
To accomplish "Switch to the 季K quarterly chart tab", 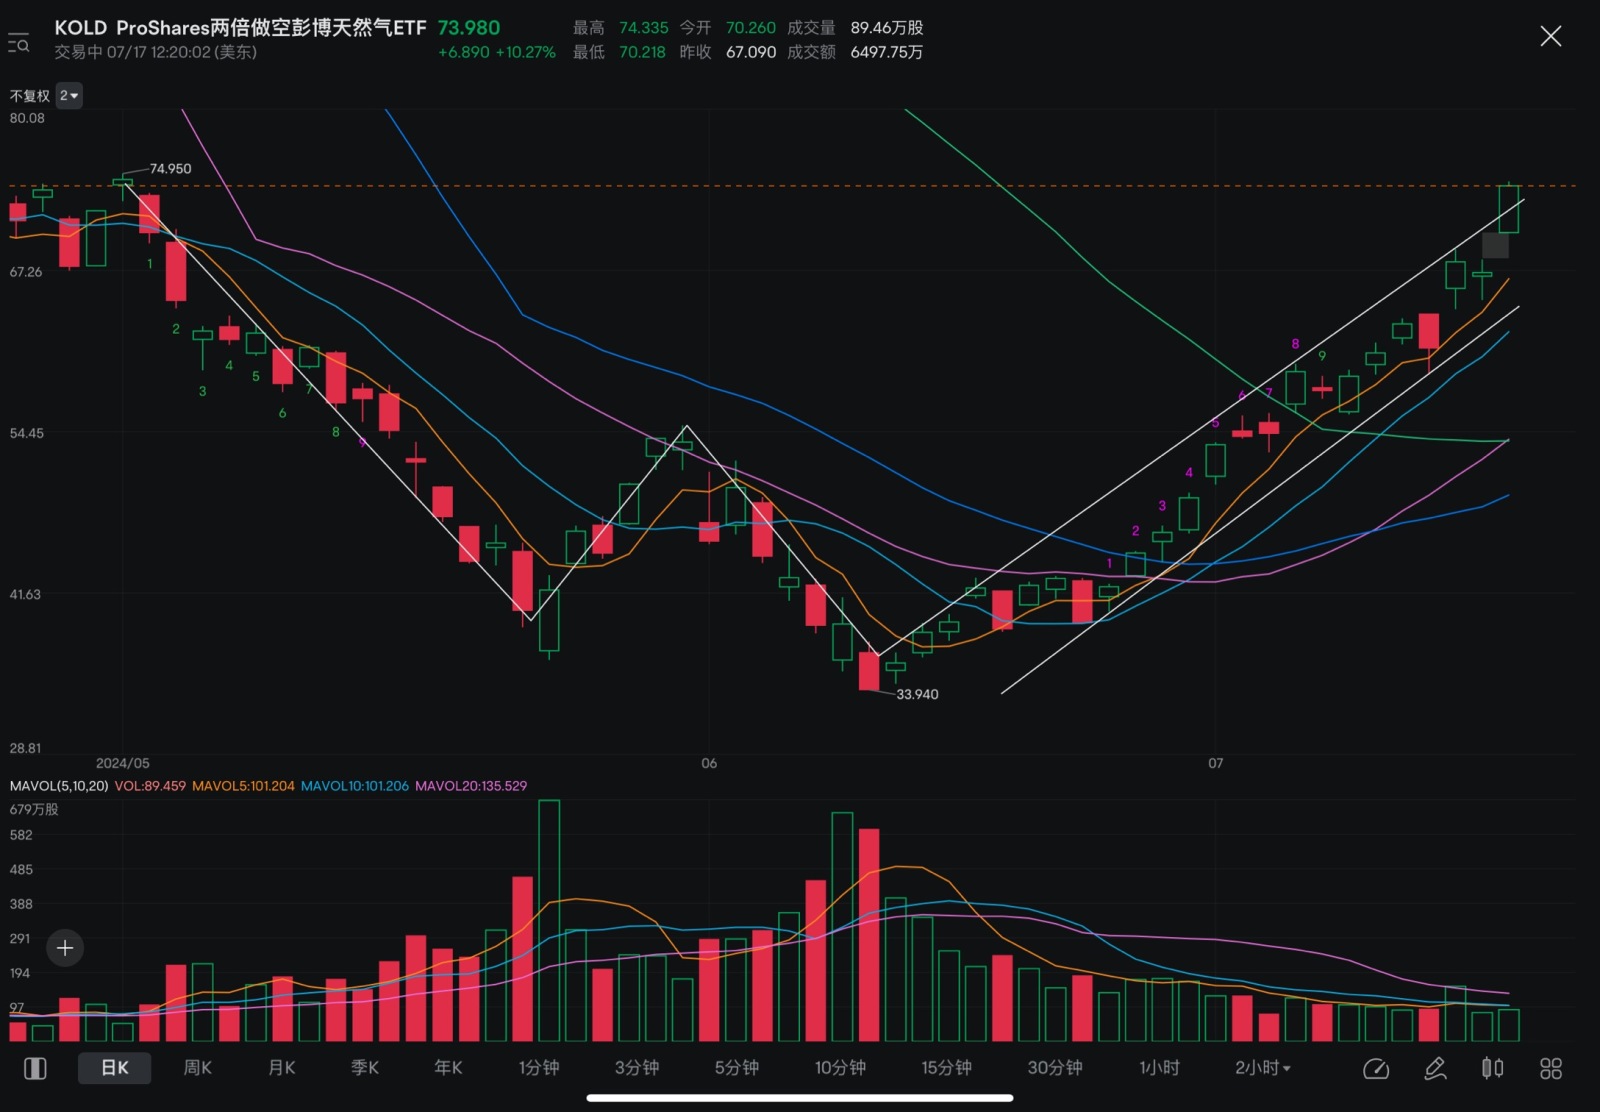I will (x=365, y=1068).
